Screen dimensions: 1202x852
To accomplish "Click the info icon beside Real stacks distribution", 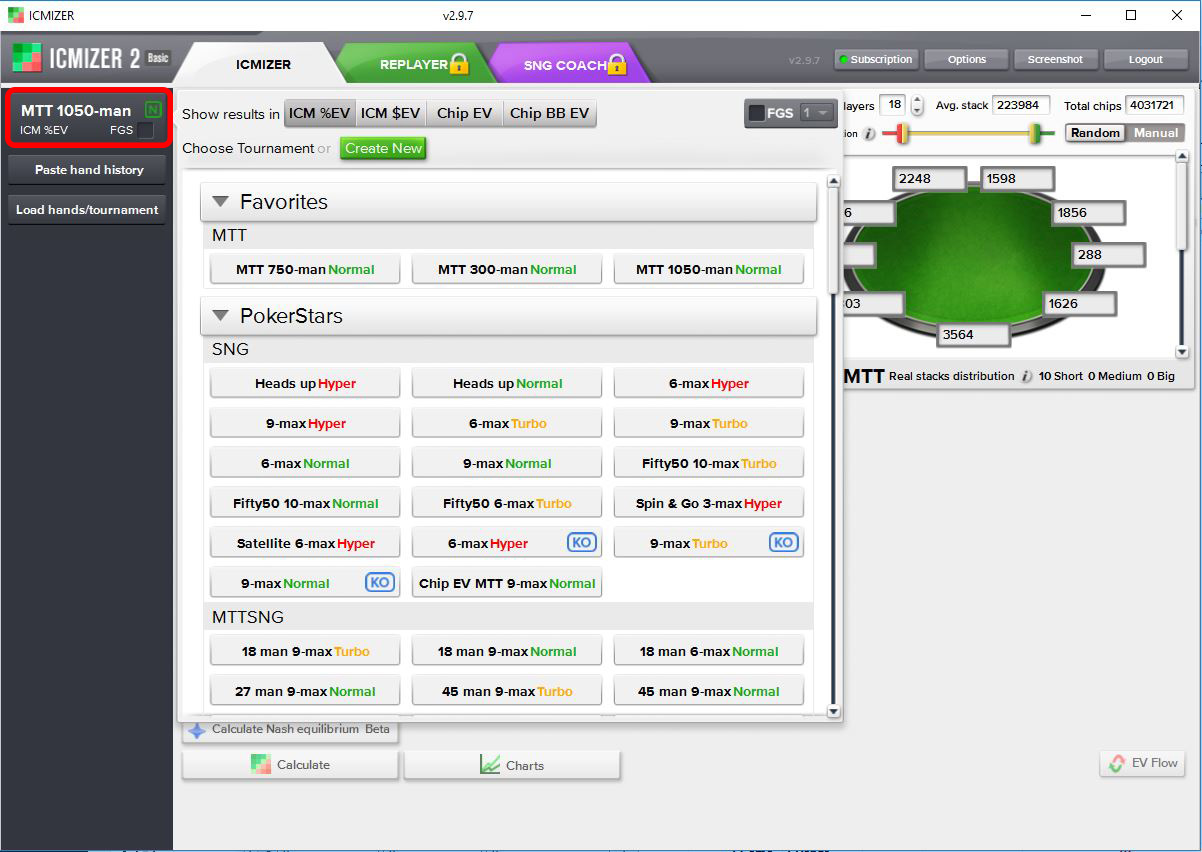I will point(1025,376).
